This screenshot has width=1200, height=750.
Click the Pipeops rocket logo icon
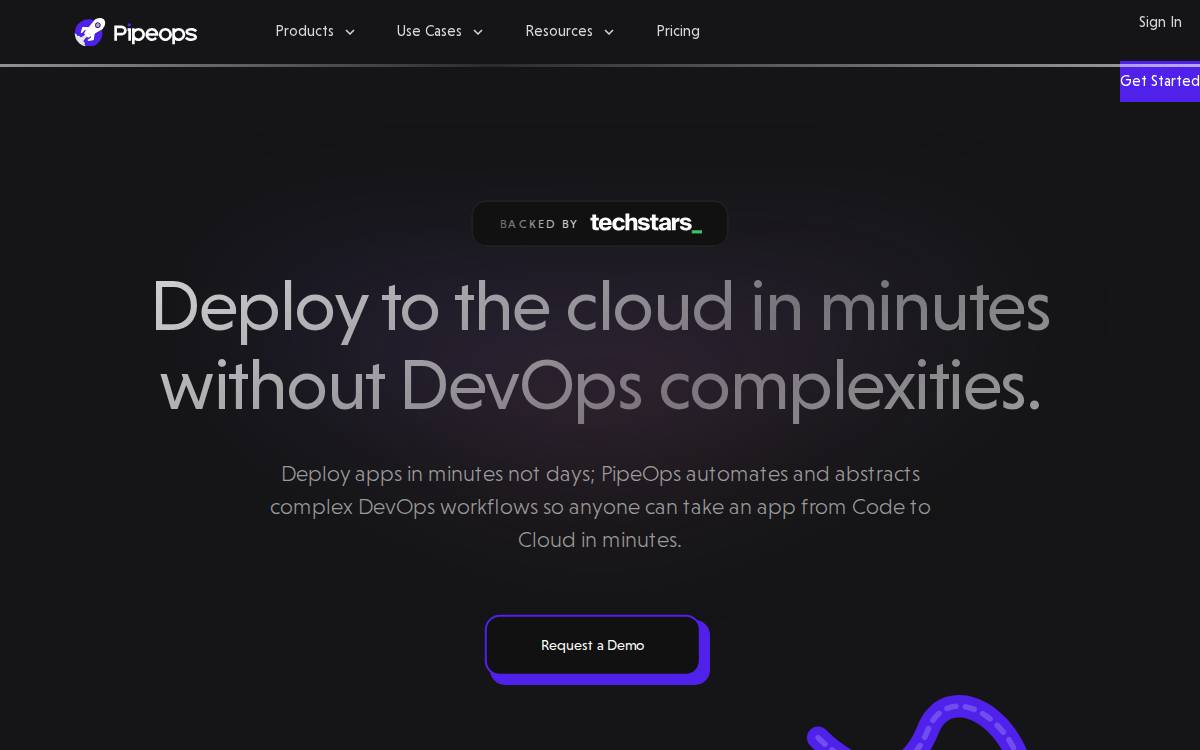point(90,32)
